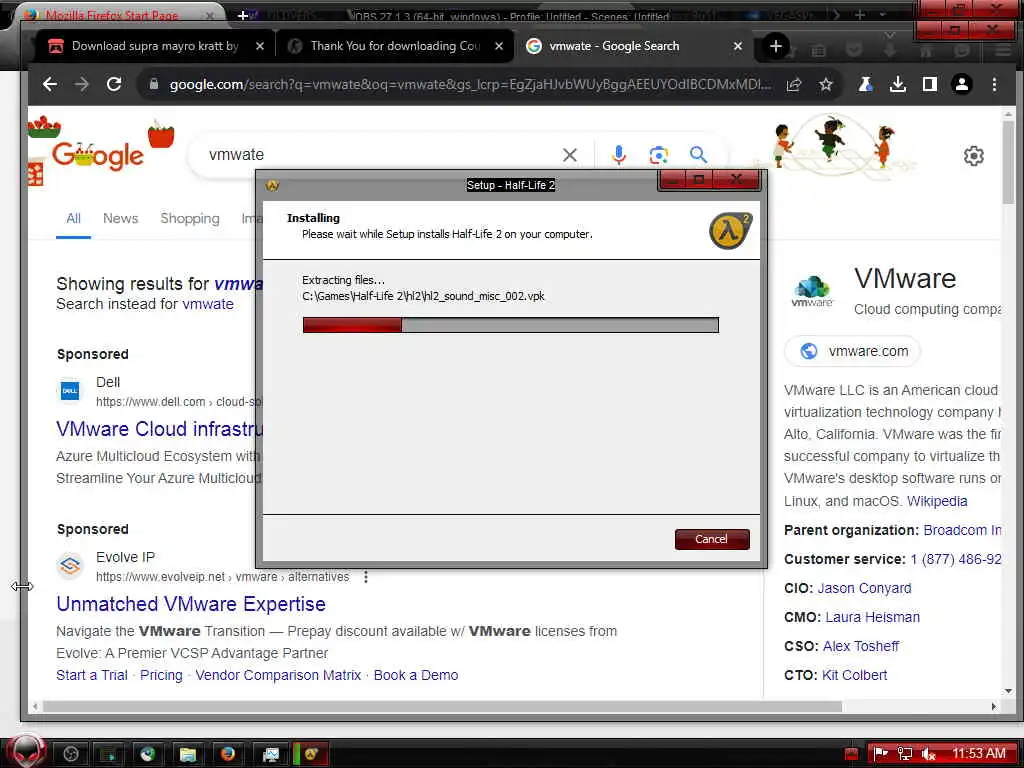Click the browser horizontal scrollbar
The width and height of the screenshot is (1024, 768).
[442, 707]
